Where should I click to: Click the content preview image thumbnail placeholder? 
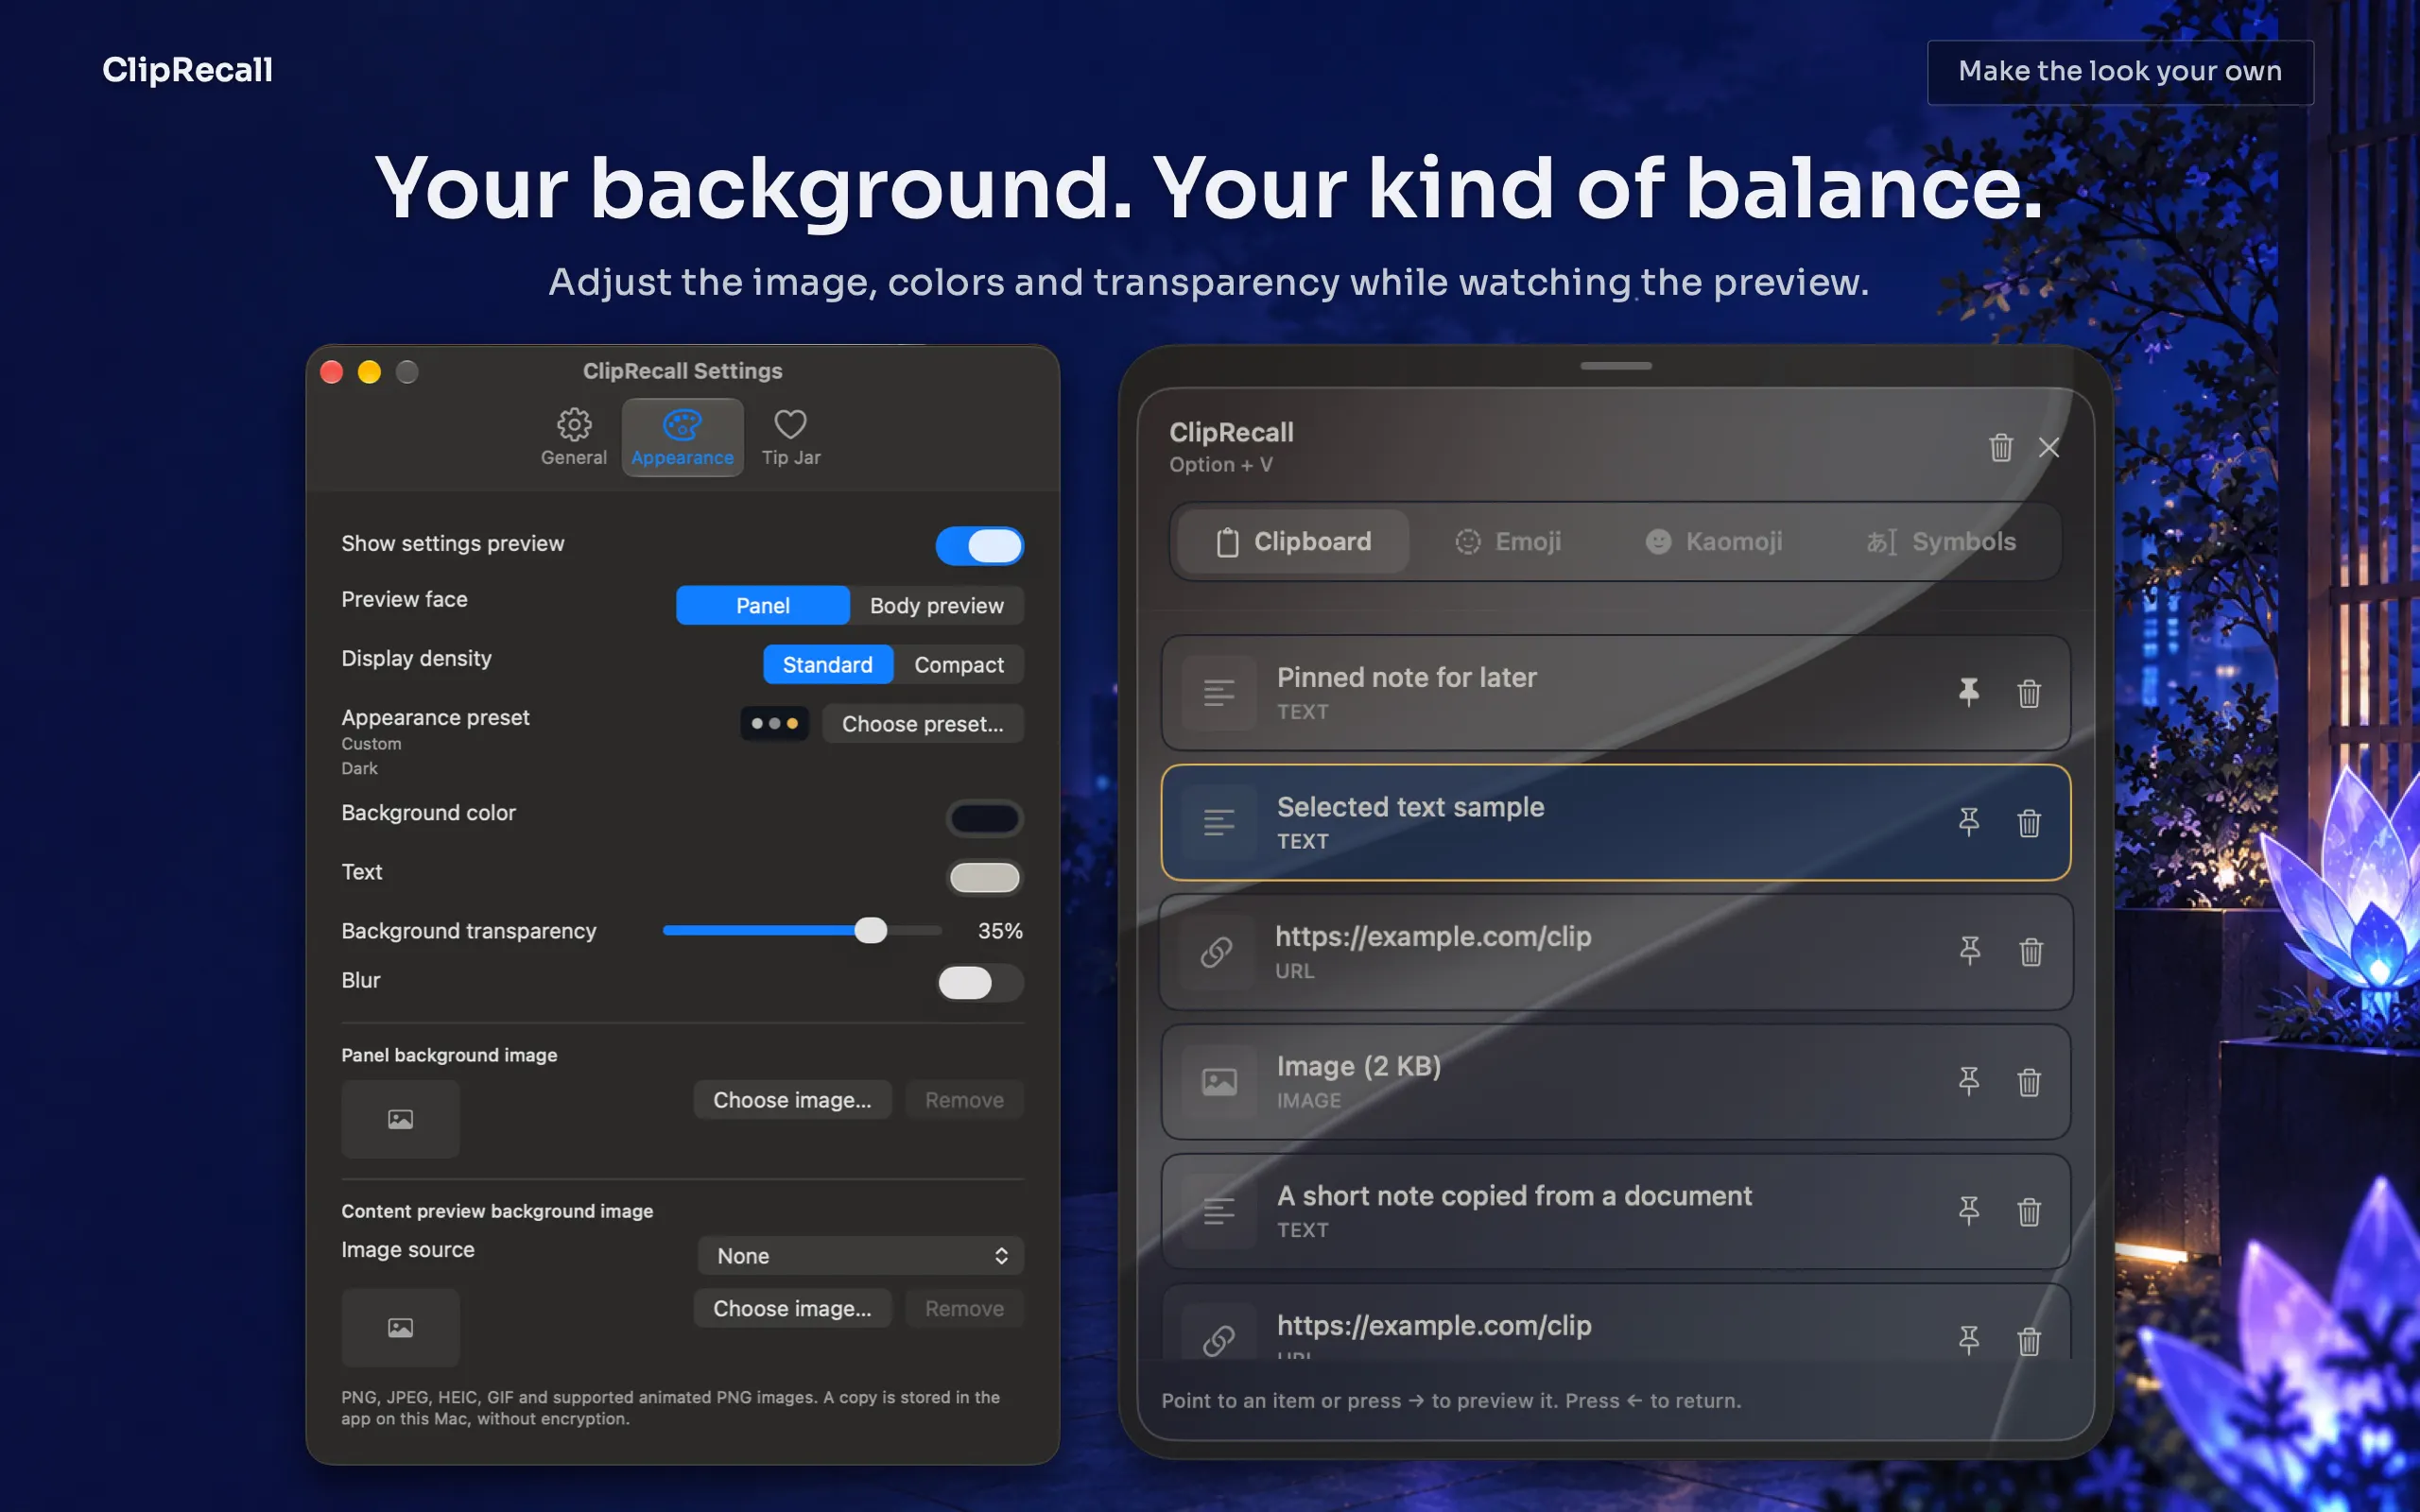(400, 1327)
